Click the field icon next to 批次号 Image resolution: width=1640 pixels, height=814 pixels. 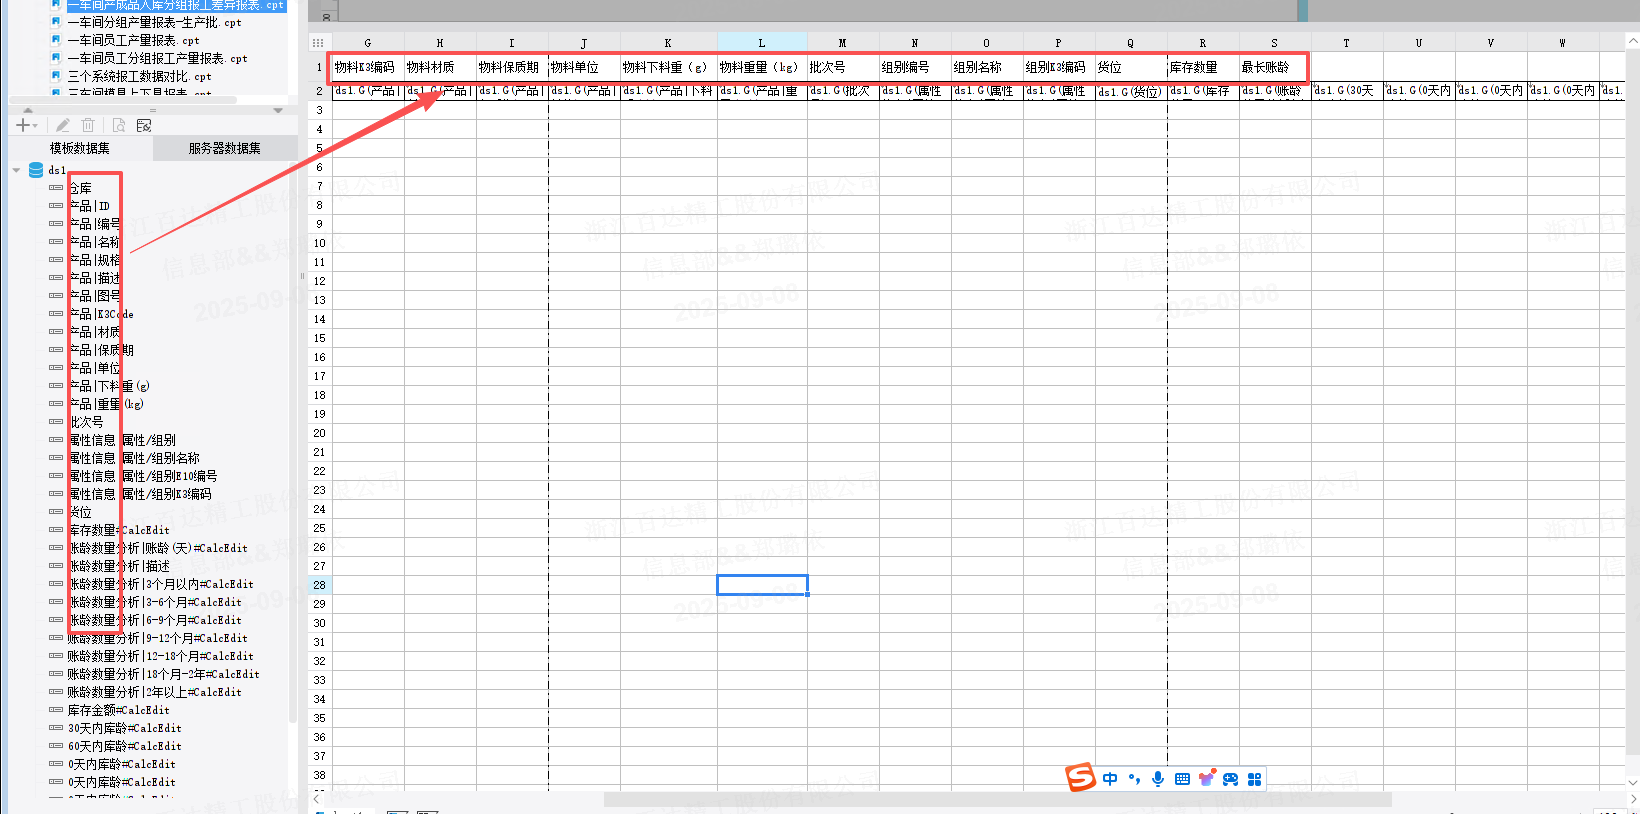[x=56, y=422]
